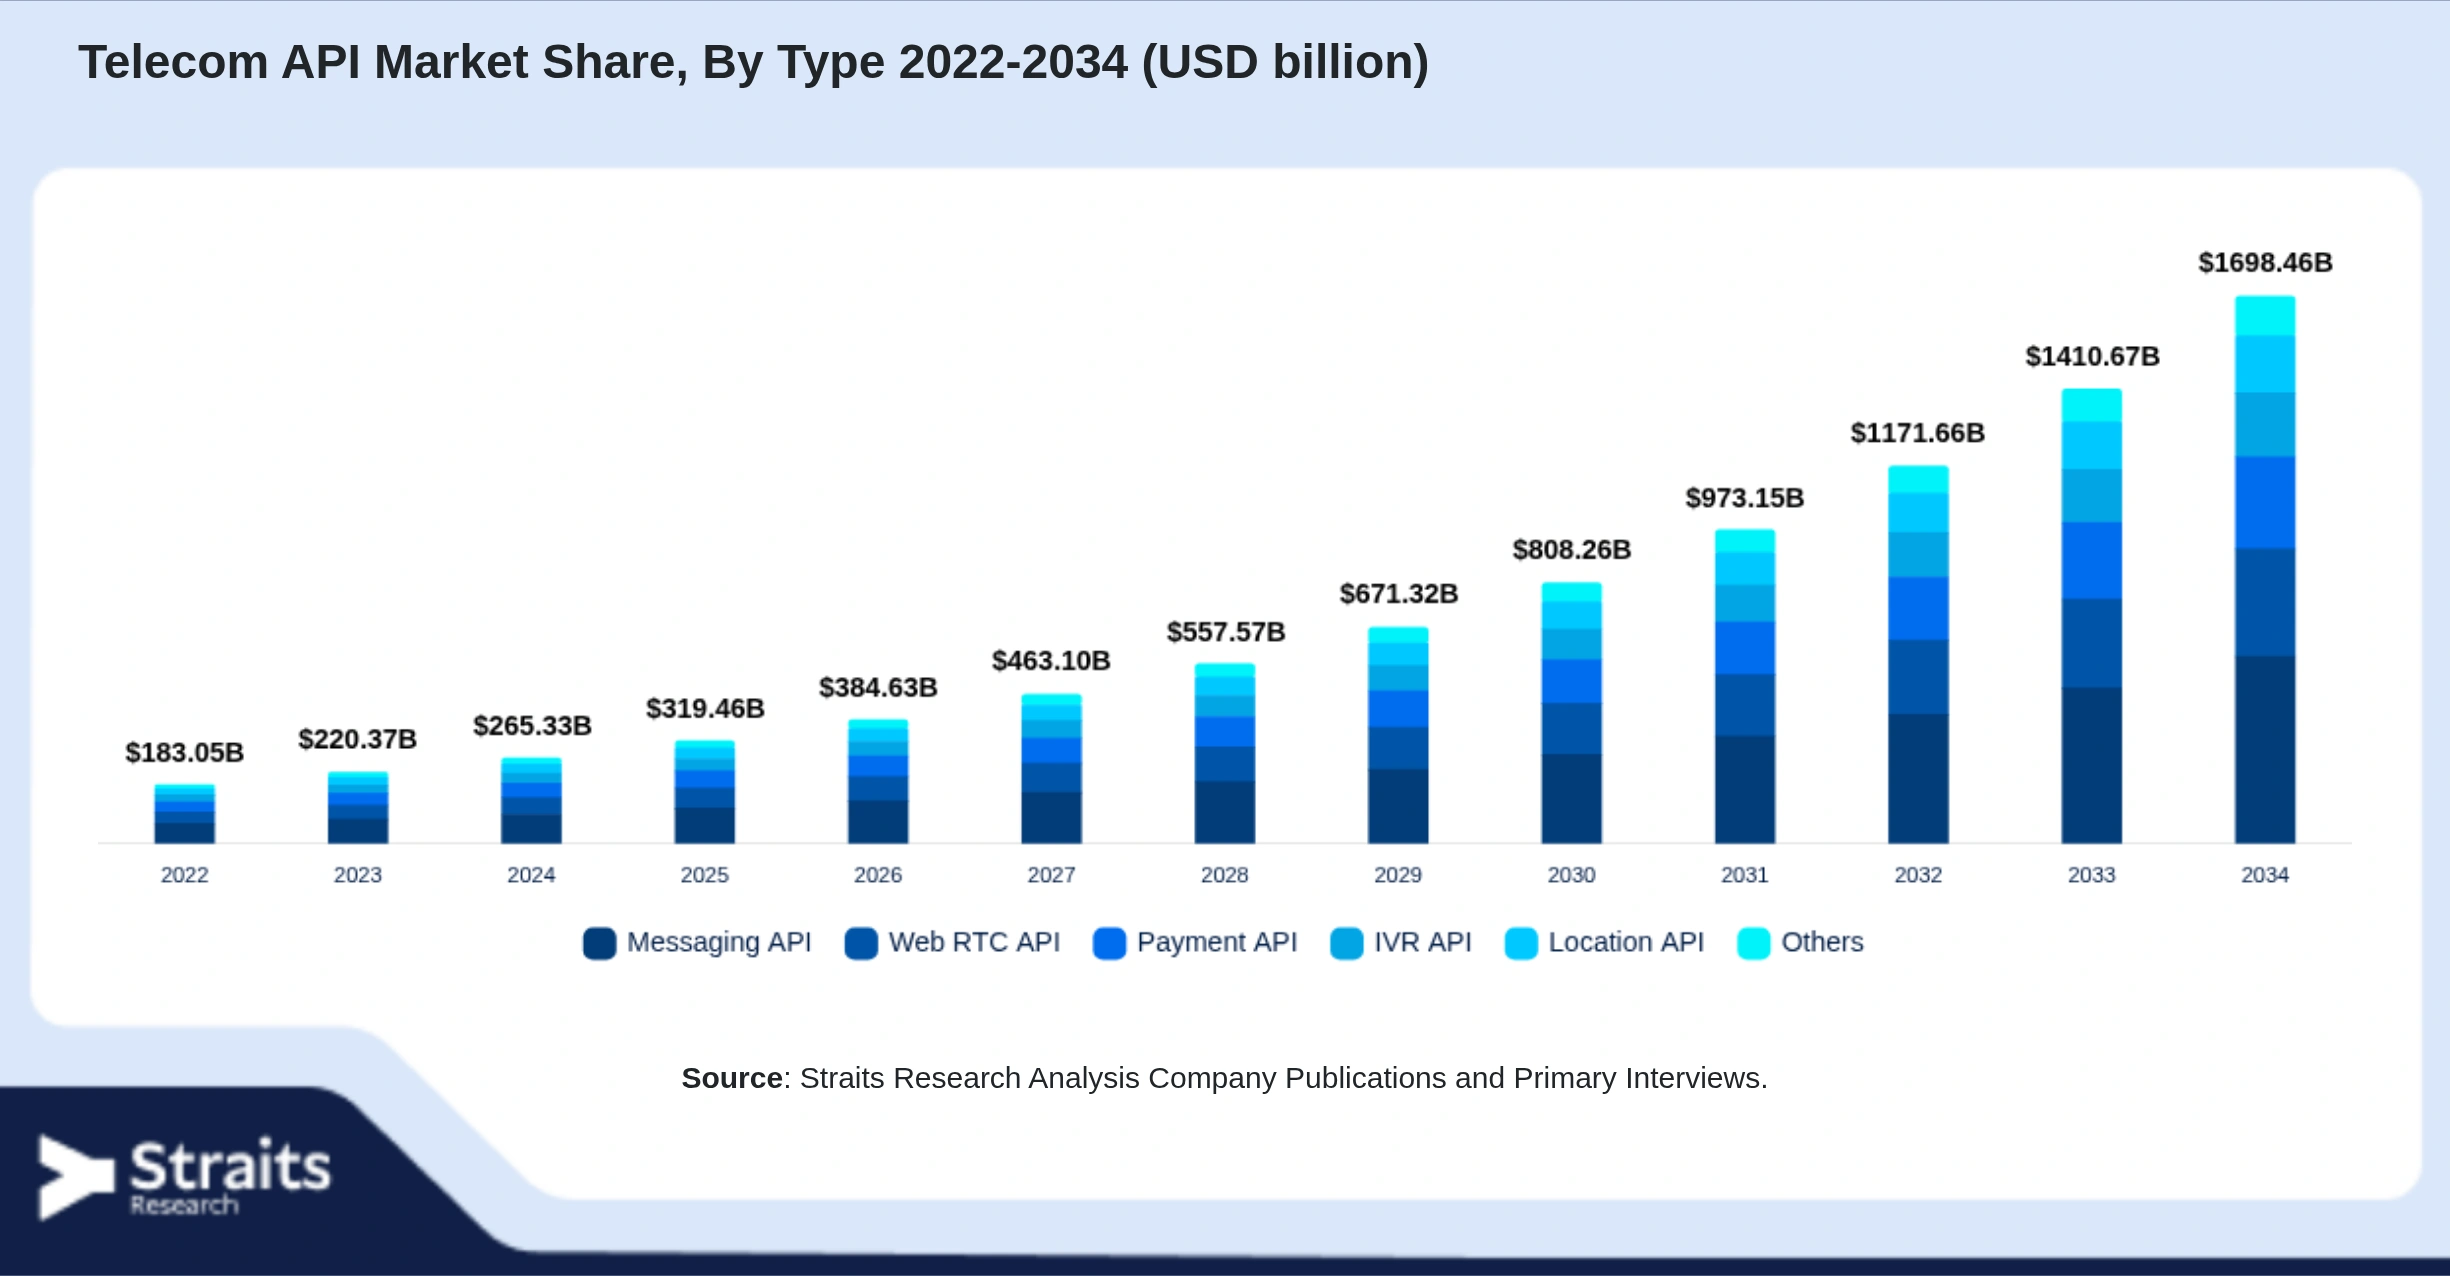Click the Source attribution text line
Screen dimensions: 2450x1276
coord(1225,1078)
